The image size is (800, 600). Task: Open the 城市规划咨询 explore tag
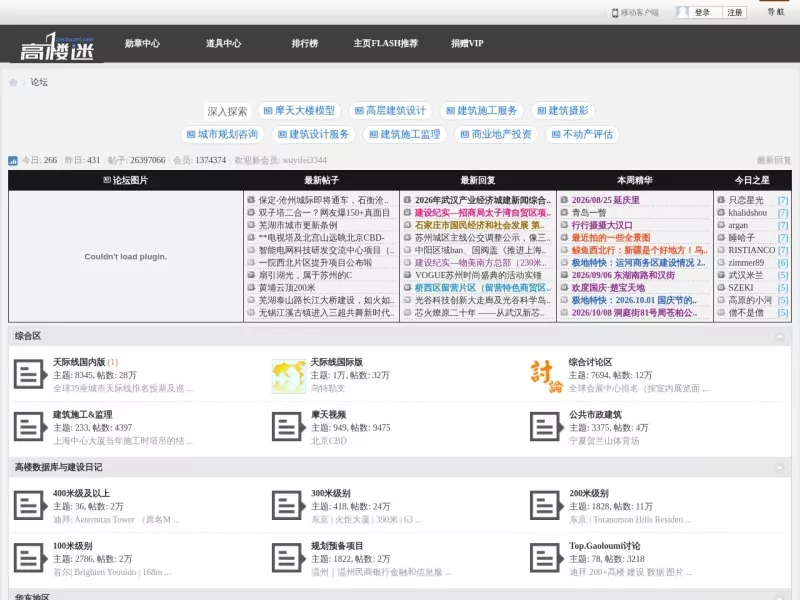(222, 134)
